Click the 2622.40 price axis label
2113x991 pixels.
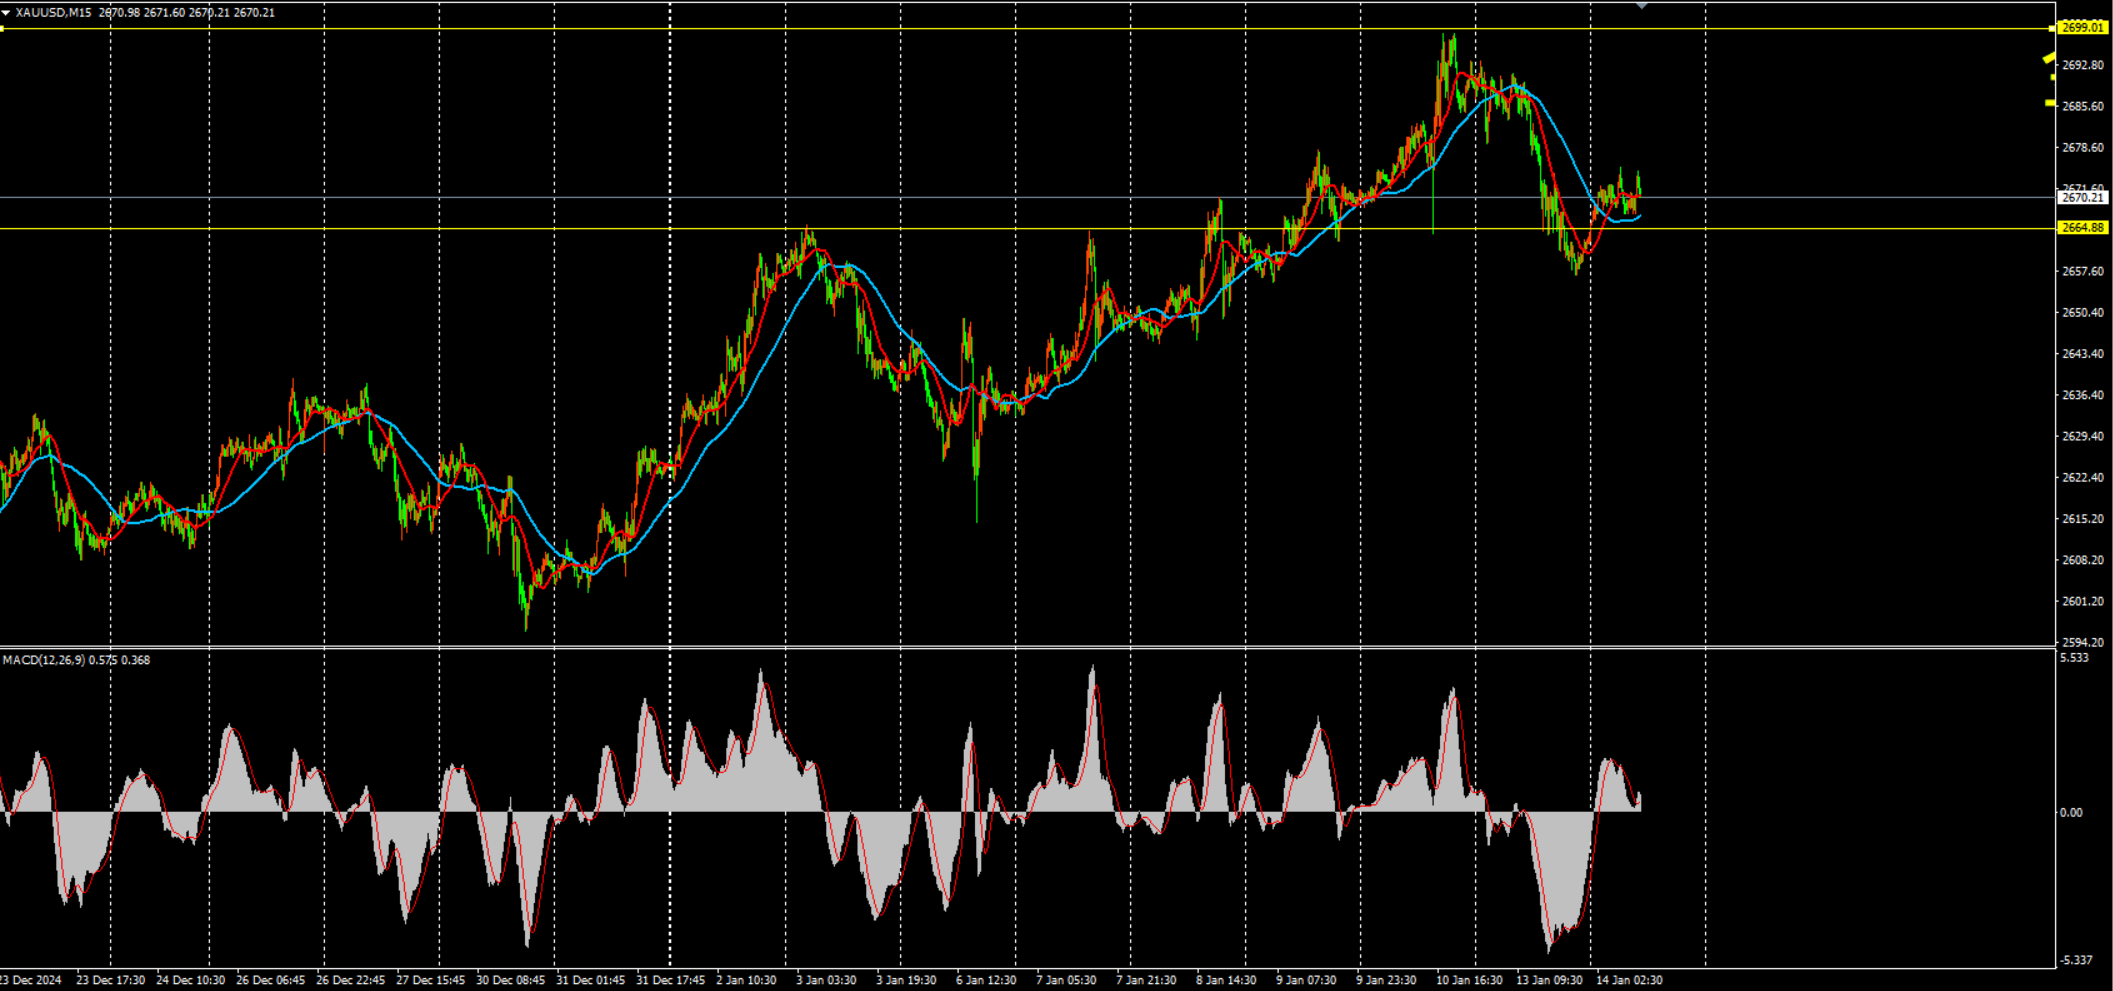coord(2083,478)
